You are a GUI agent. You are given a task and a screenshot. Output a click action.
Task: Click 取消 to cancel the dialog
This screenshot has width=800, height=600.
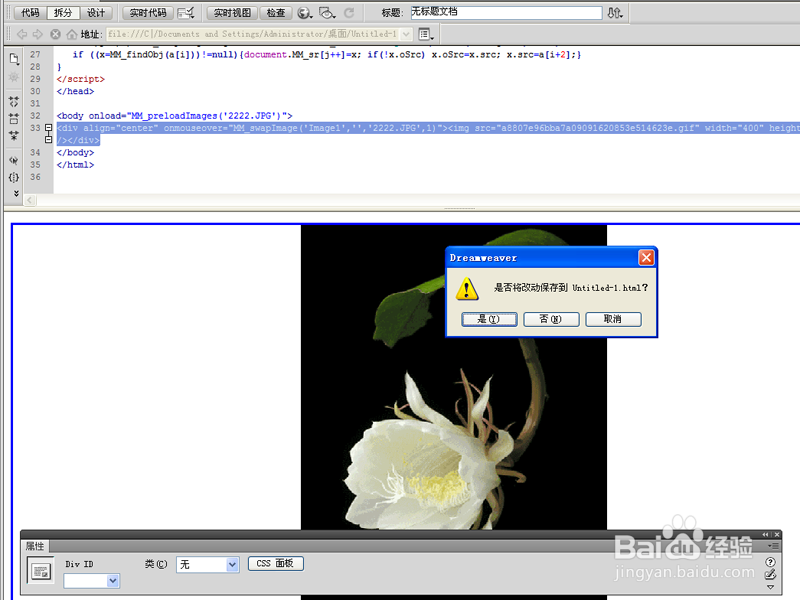tap(613, 319)
